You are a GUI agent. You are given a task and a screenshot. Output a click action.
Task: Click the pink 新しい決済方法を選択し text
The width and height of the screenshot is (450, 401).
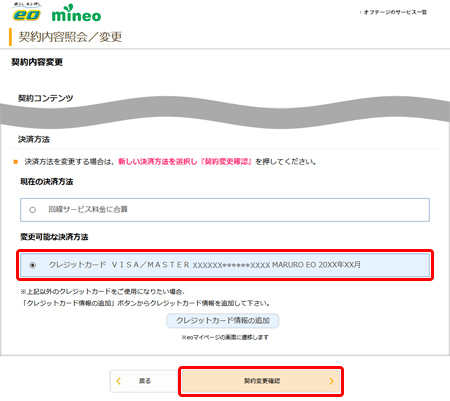click(x=158, y=162)
